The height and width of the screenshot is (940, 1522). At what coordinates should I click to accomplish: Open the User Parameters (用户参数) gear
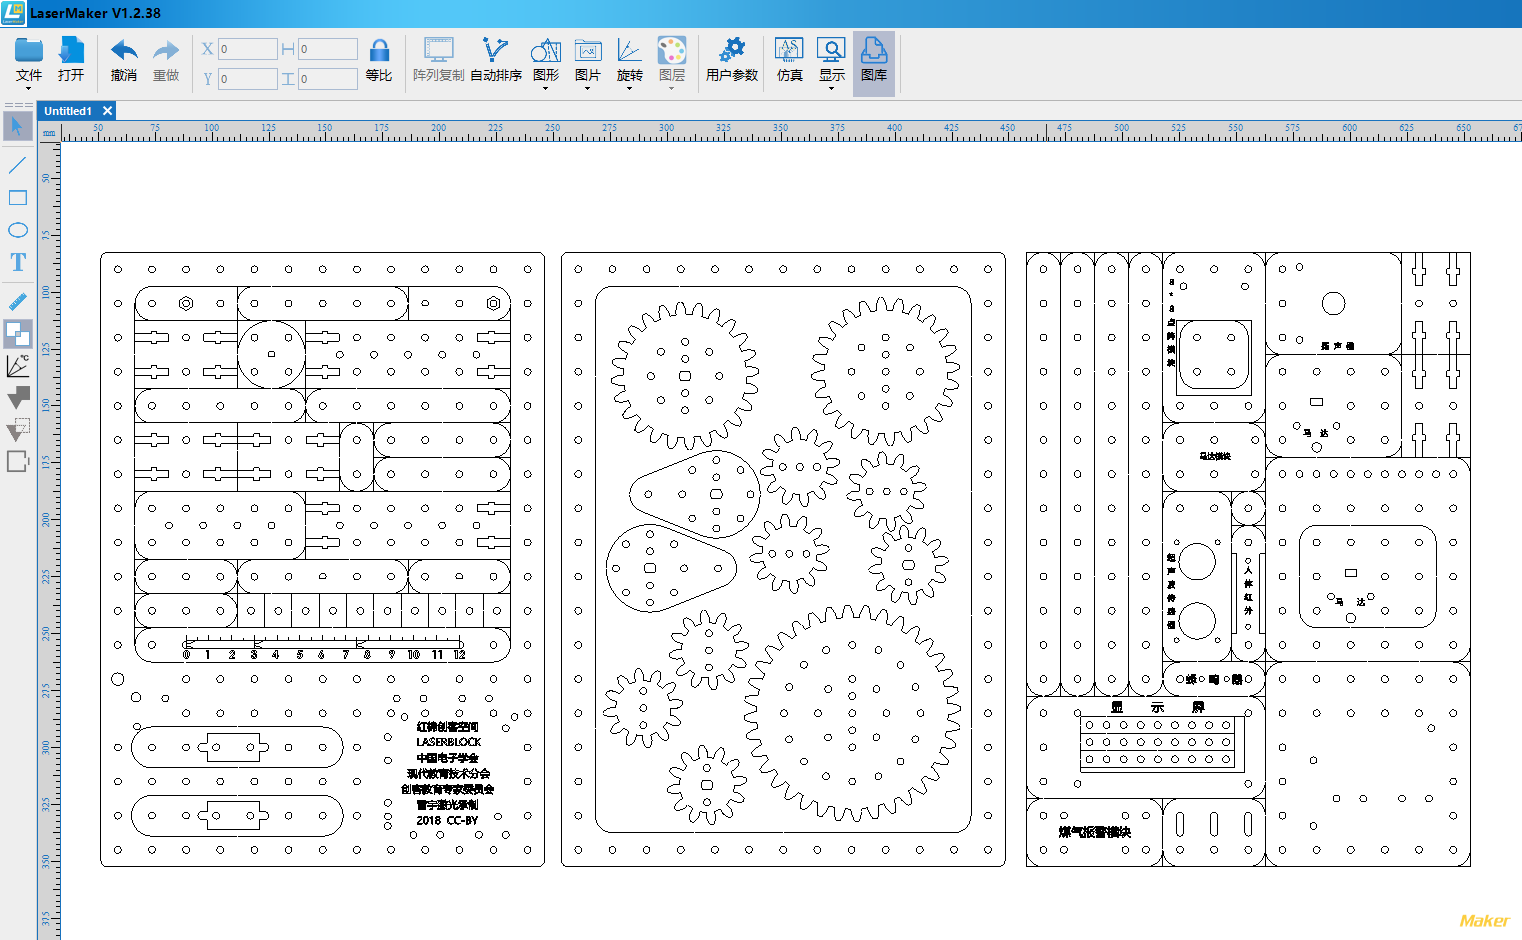pos(732,60)
